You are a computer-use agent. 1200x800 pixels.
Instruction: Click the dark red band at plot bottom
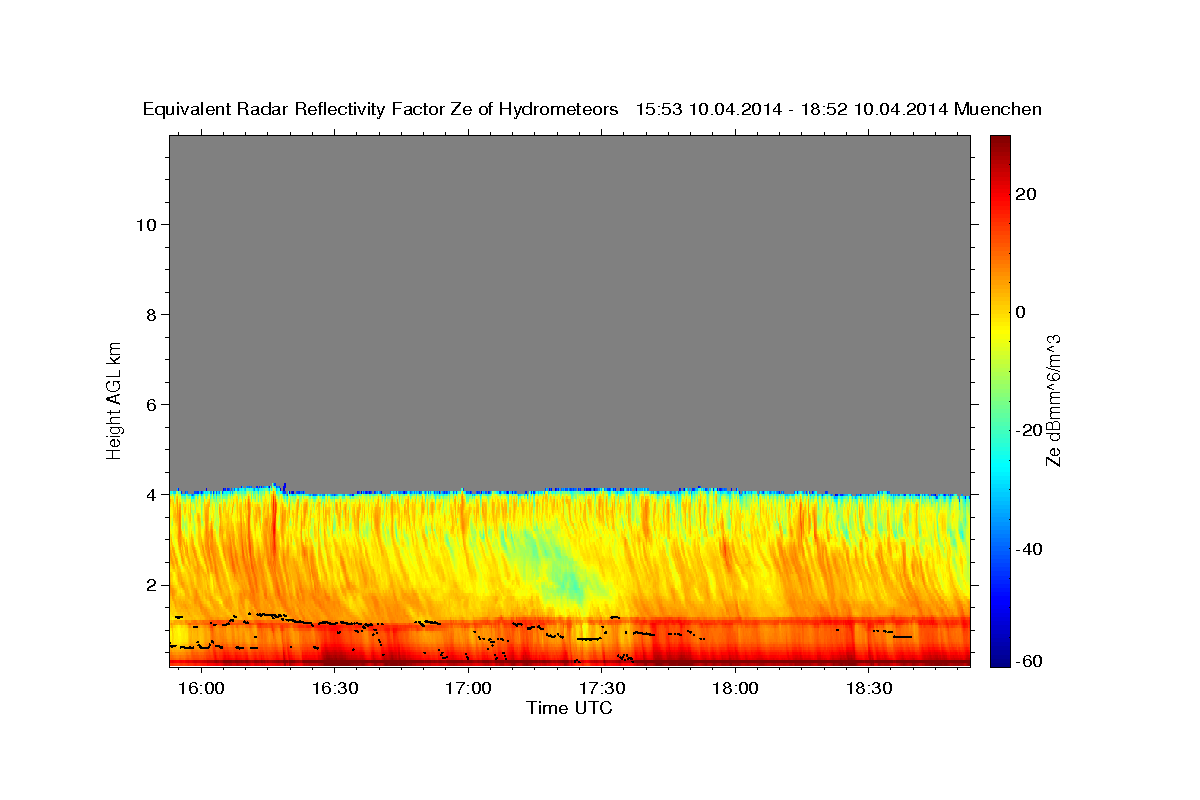569,661
